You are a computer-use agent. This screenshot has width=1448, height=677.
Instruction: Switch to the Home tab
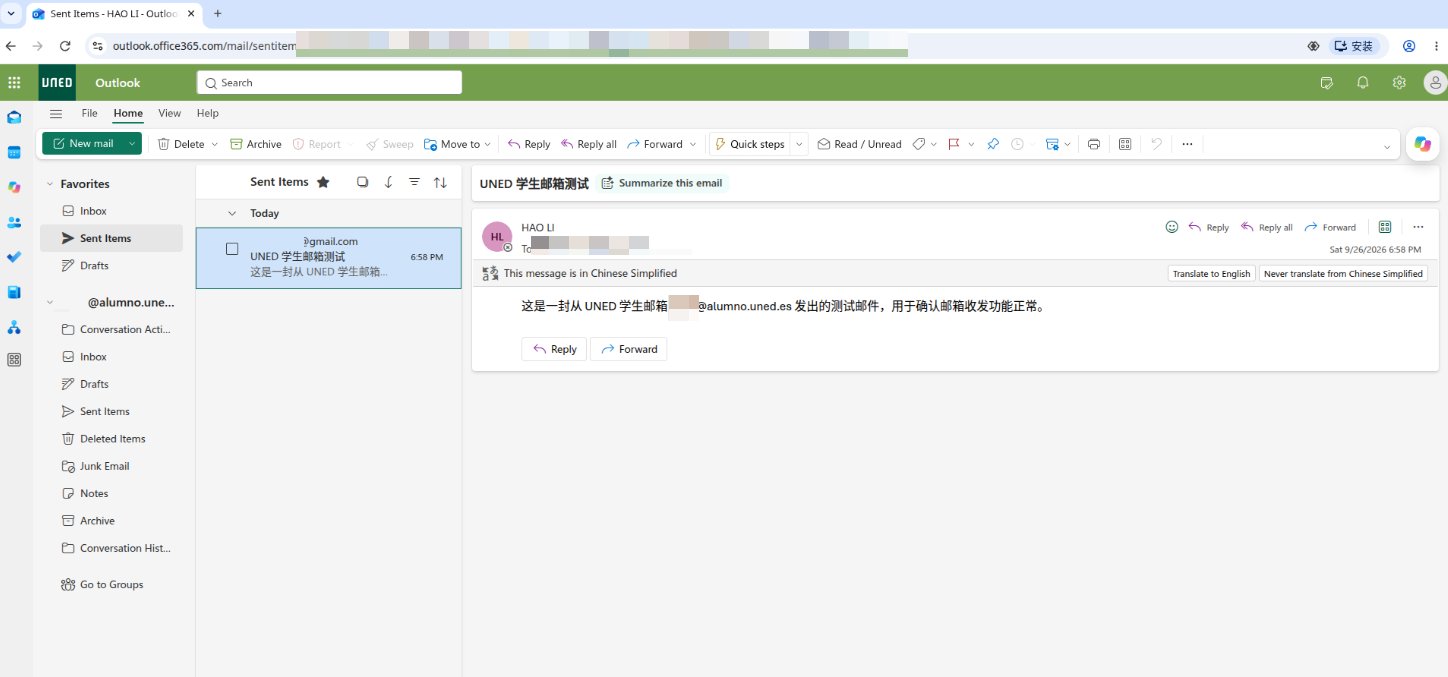coord(128,114)
